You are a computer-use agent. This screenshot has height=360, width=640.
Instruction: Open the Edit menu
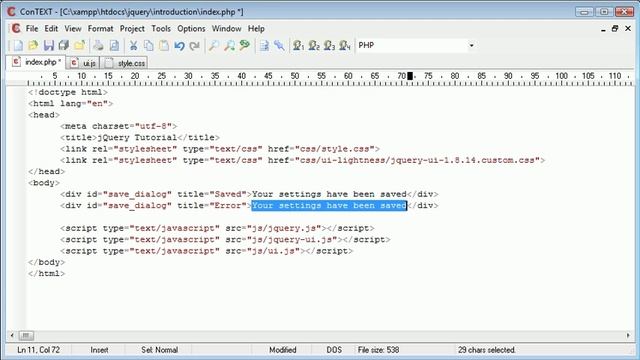[51, 29]
